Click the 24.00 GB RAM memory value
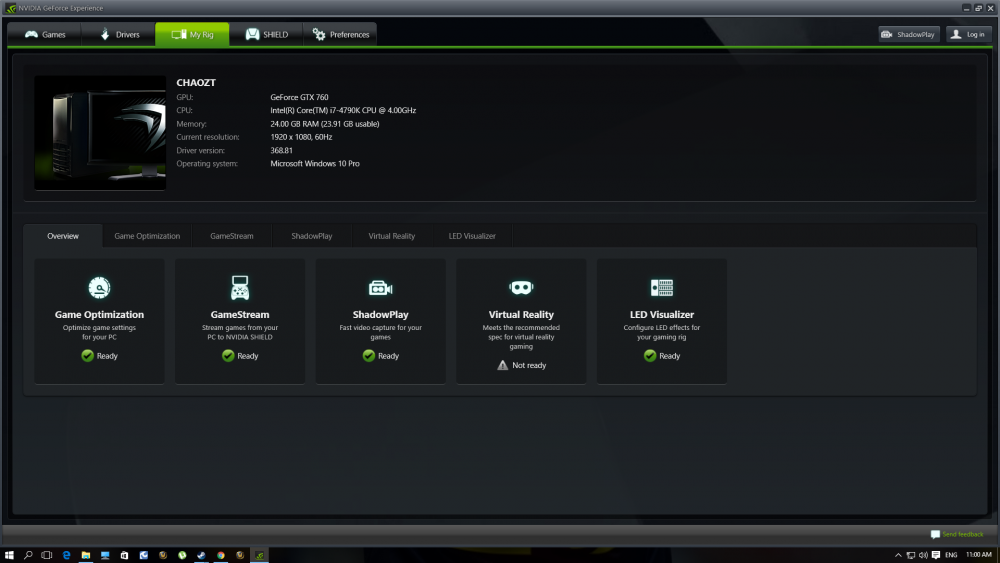This screenshot has width=1000, height=563. coord(325,124)
